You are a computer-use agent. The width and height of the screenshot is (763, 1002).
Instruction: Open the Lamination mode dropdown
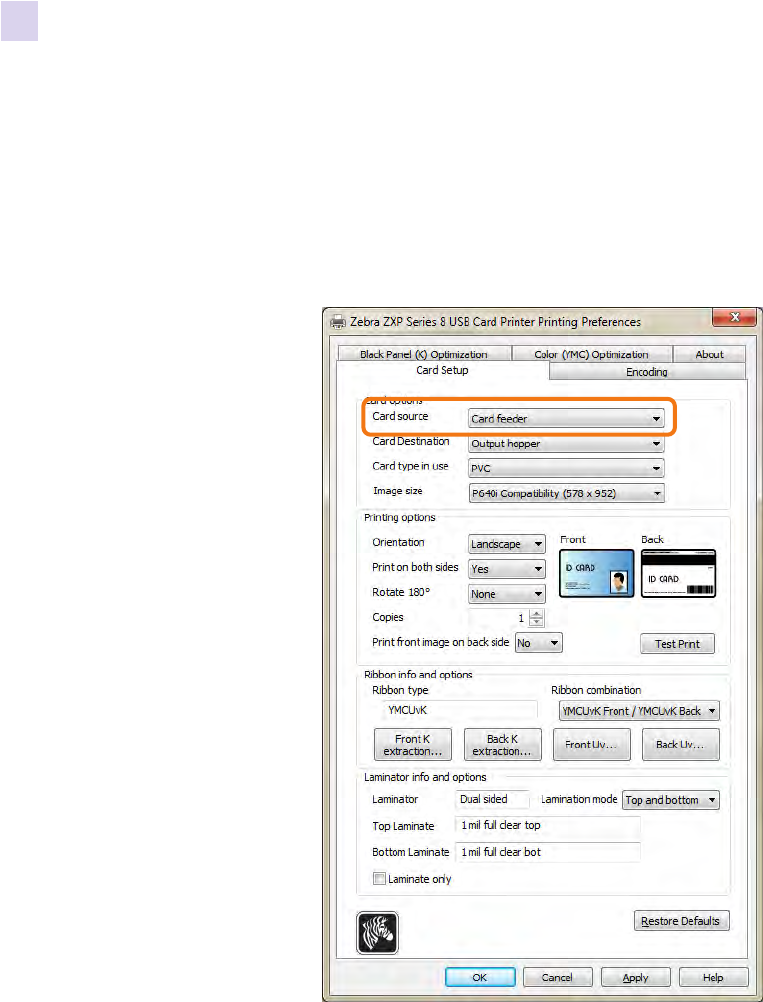tap(671, 799)
